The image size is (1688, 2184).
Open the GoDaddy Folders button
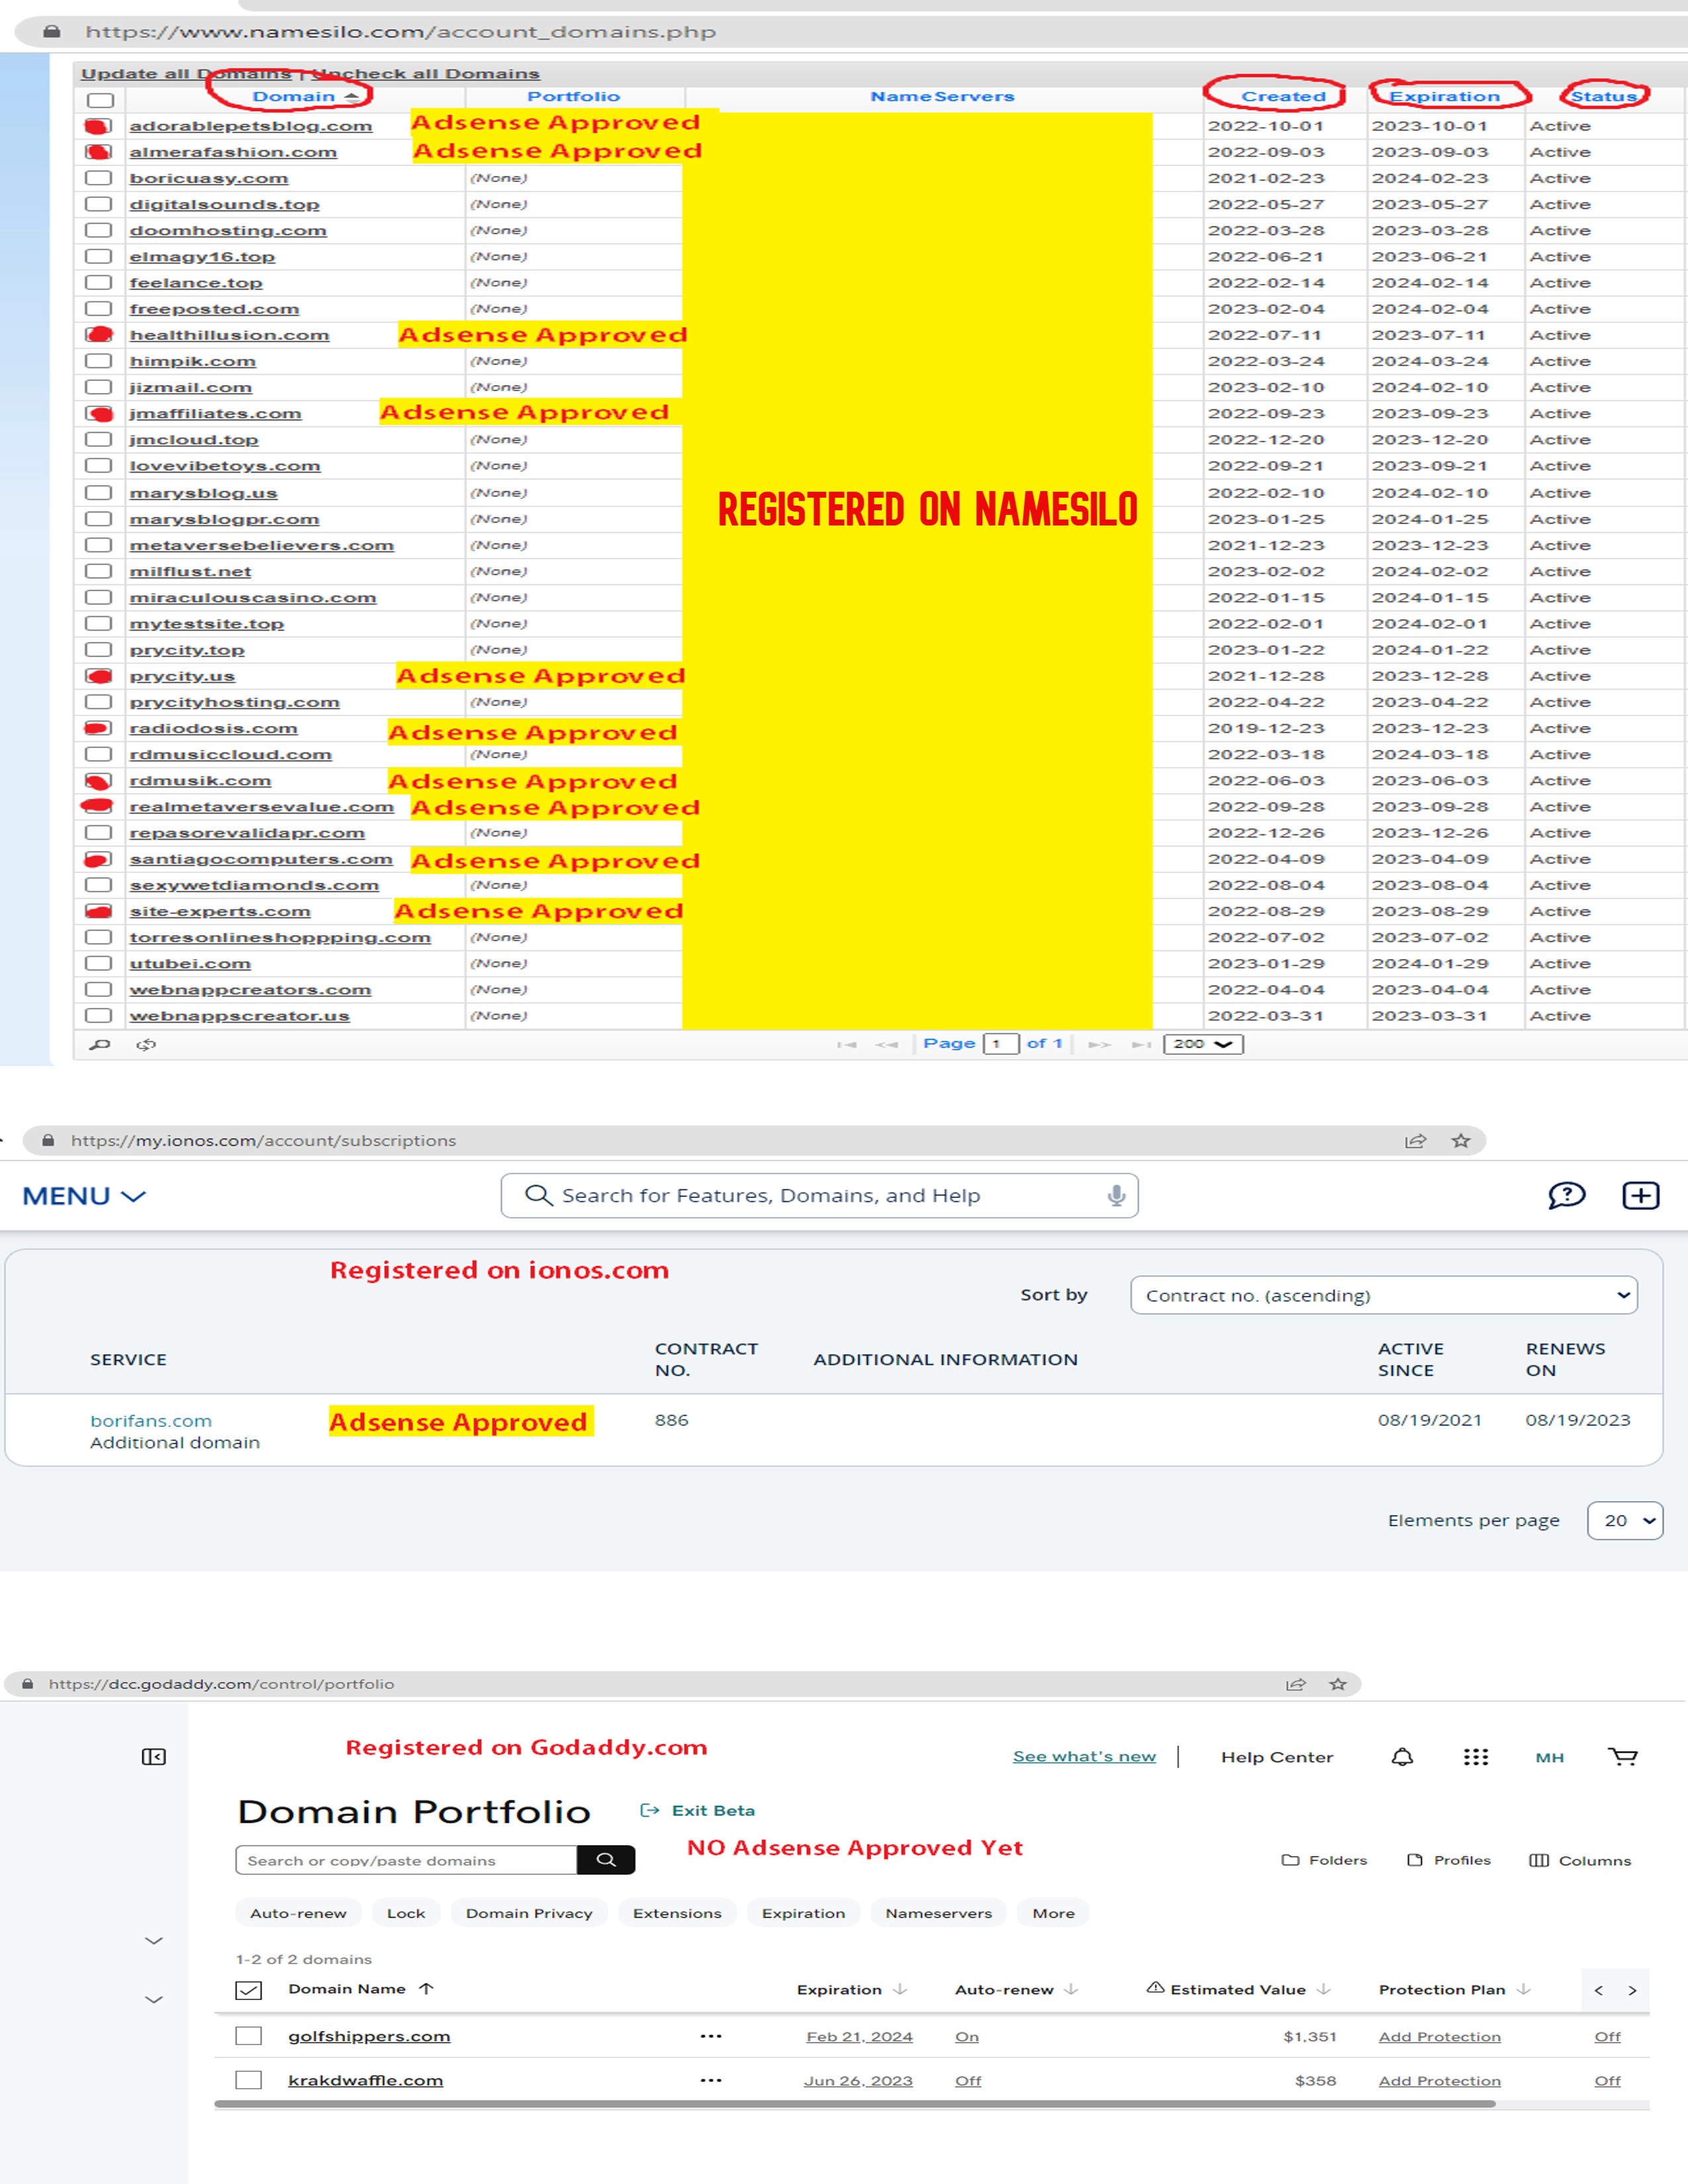(x=1324, y=1860)
